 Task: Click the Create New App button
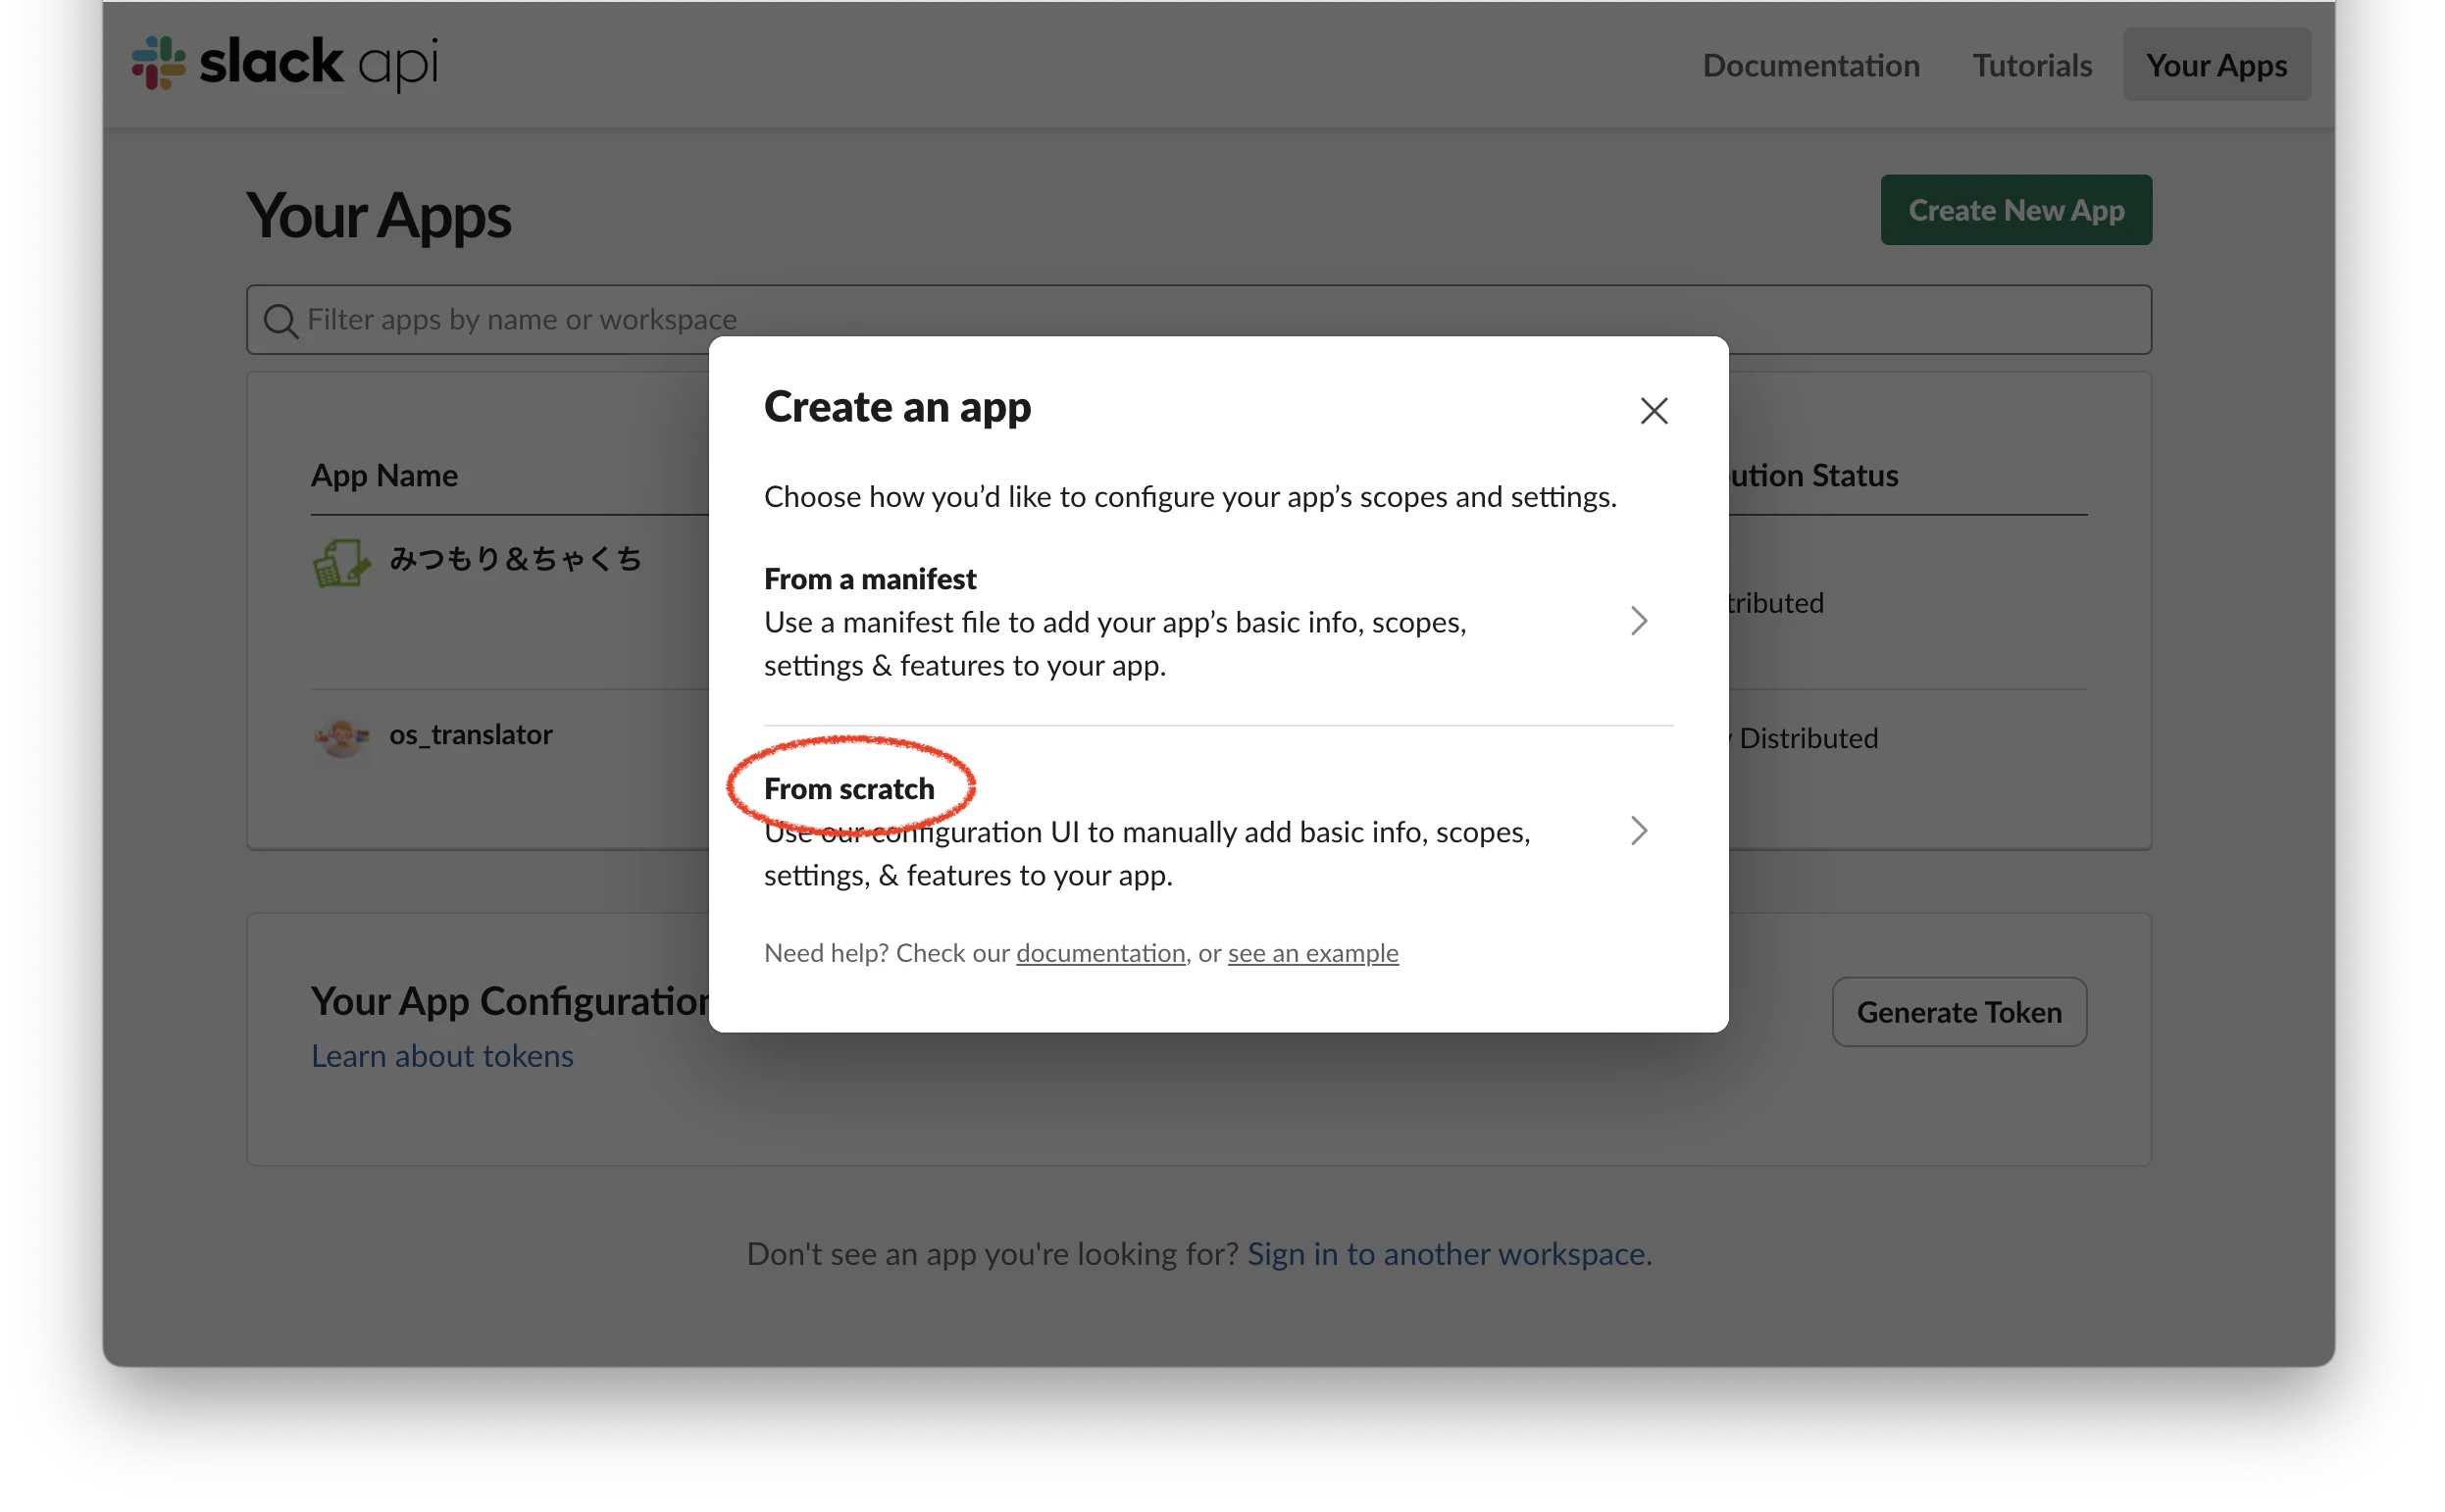(x=2016, y=210)
